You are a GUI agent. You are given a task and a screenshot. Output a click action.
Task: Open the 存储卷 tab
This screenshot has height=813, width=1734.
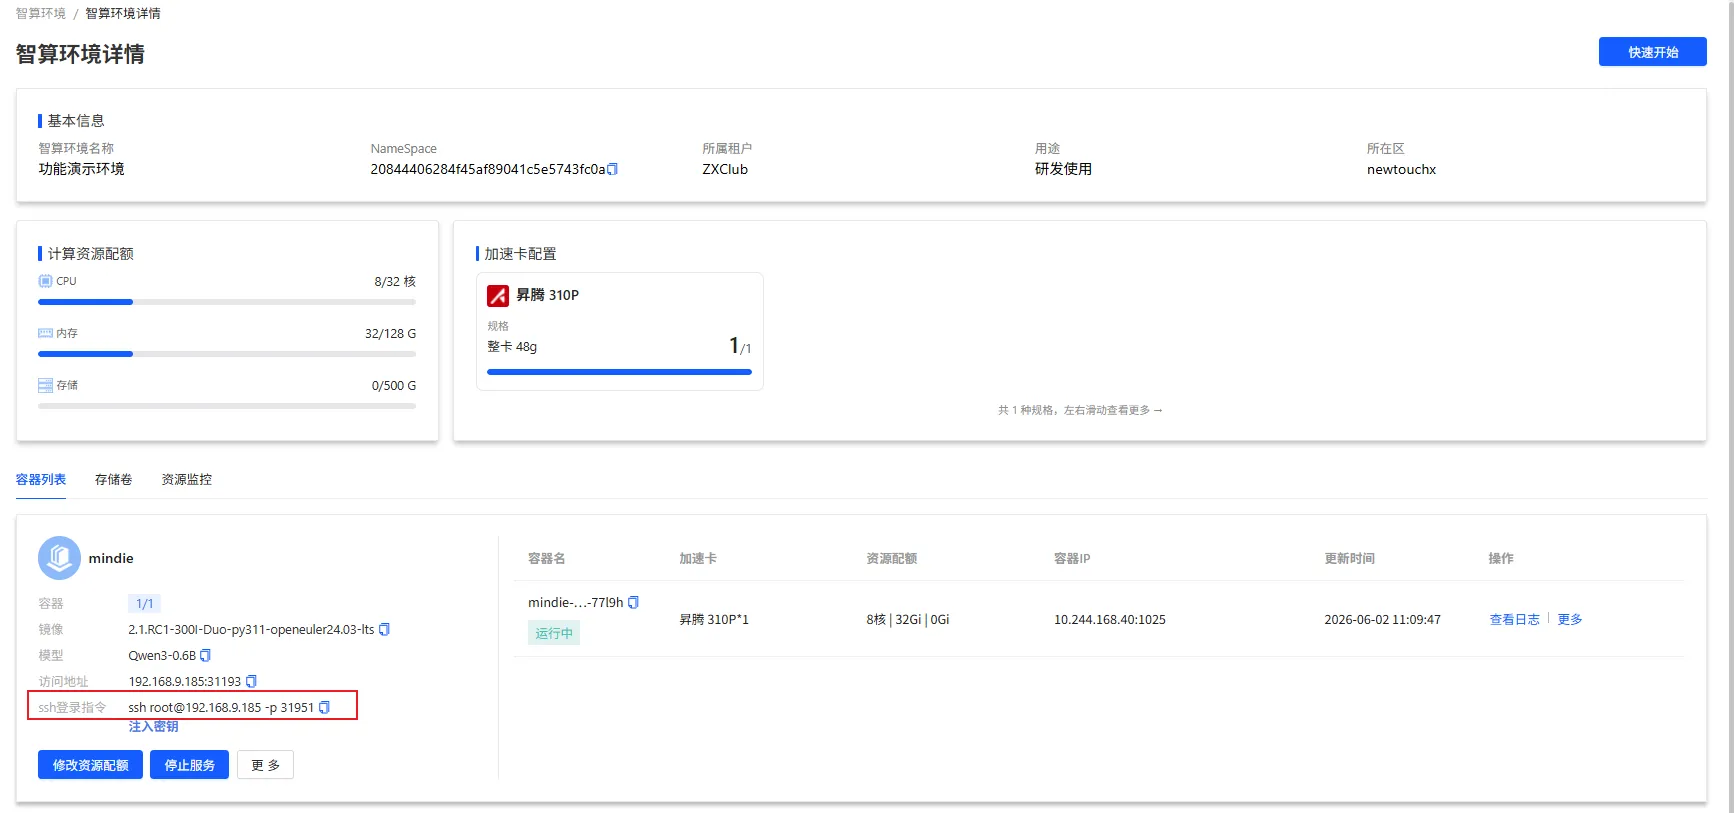[x=113, y=479]
